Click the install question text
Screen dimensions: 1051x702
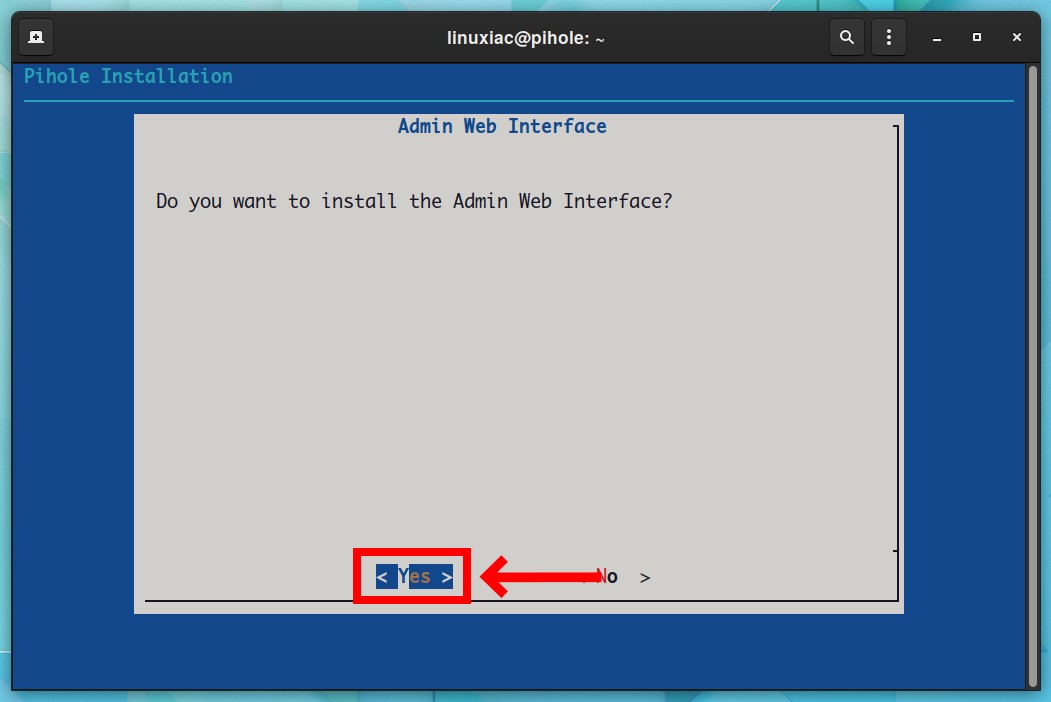tap(414, 201)
